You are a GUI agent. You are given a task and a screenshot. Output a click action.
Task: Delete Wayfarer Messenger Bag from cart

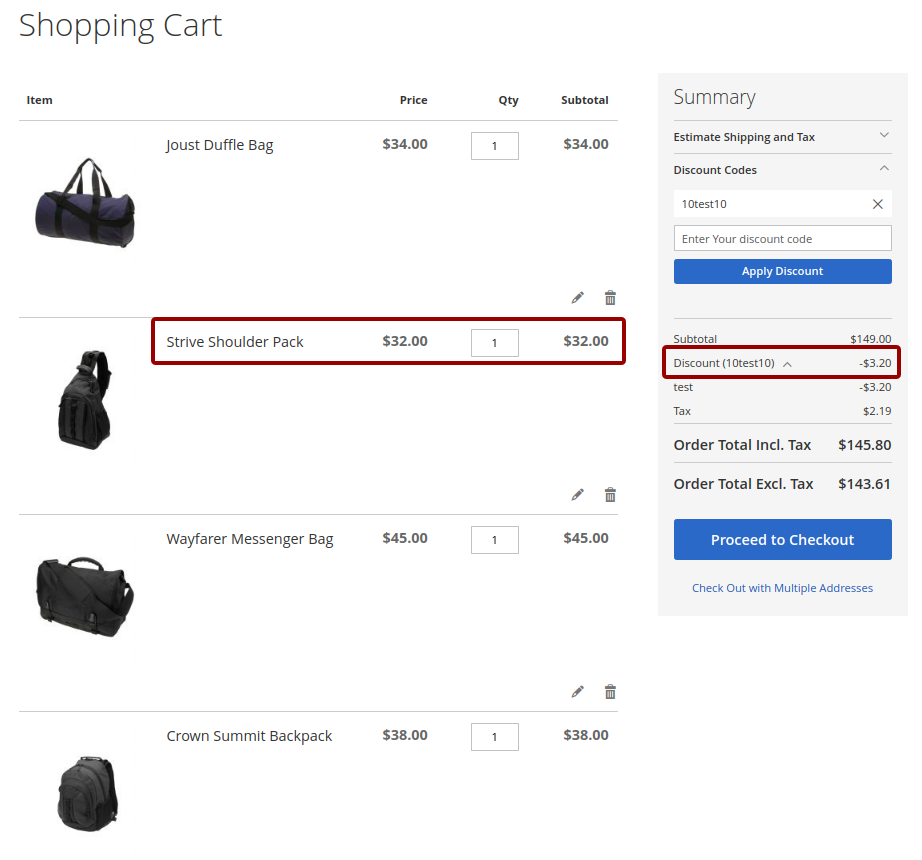click(x=610, y=692)
